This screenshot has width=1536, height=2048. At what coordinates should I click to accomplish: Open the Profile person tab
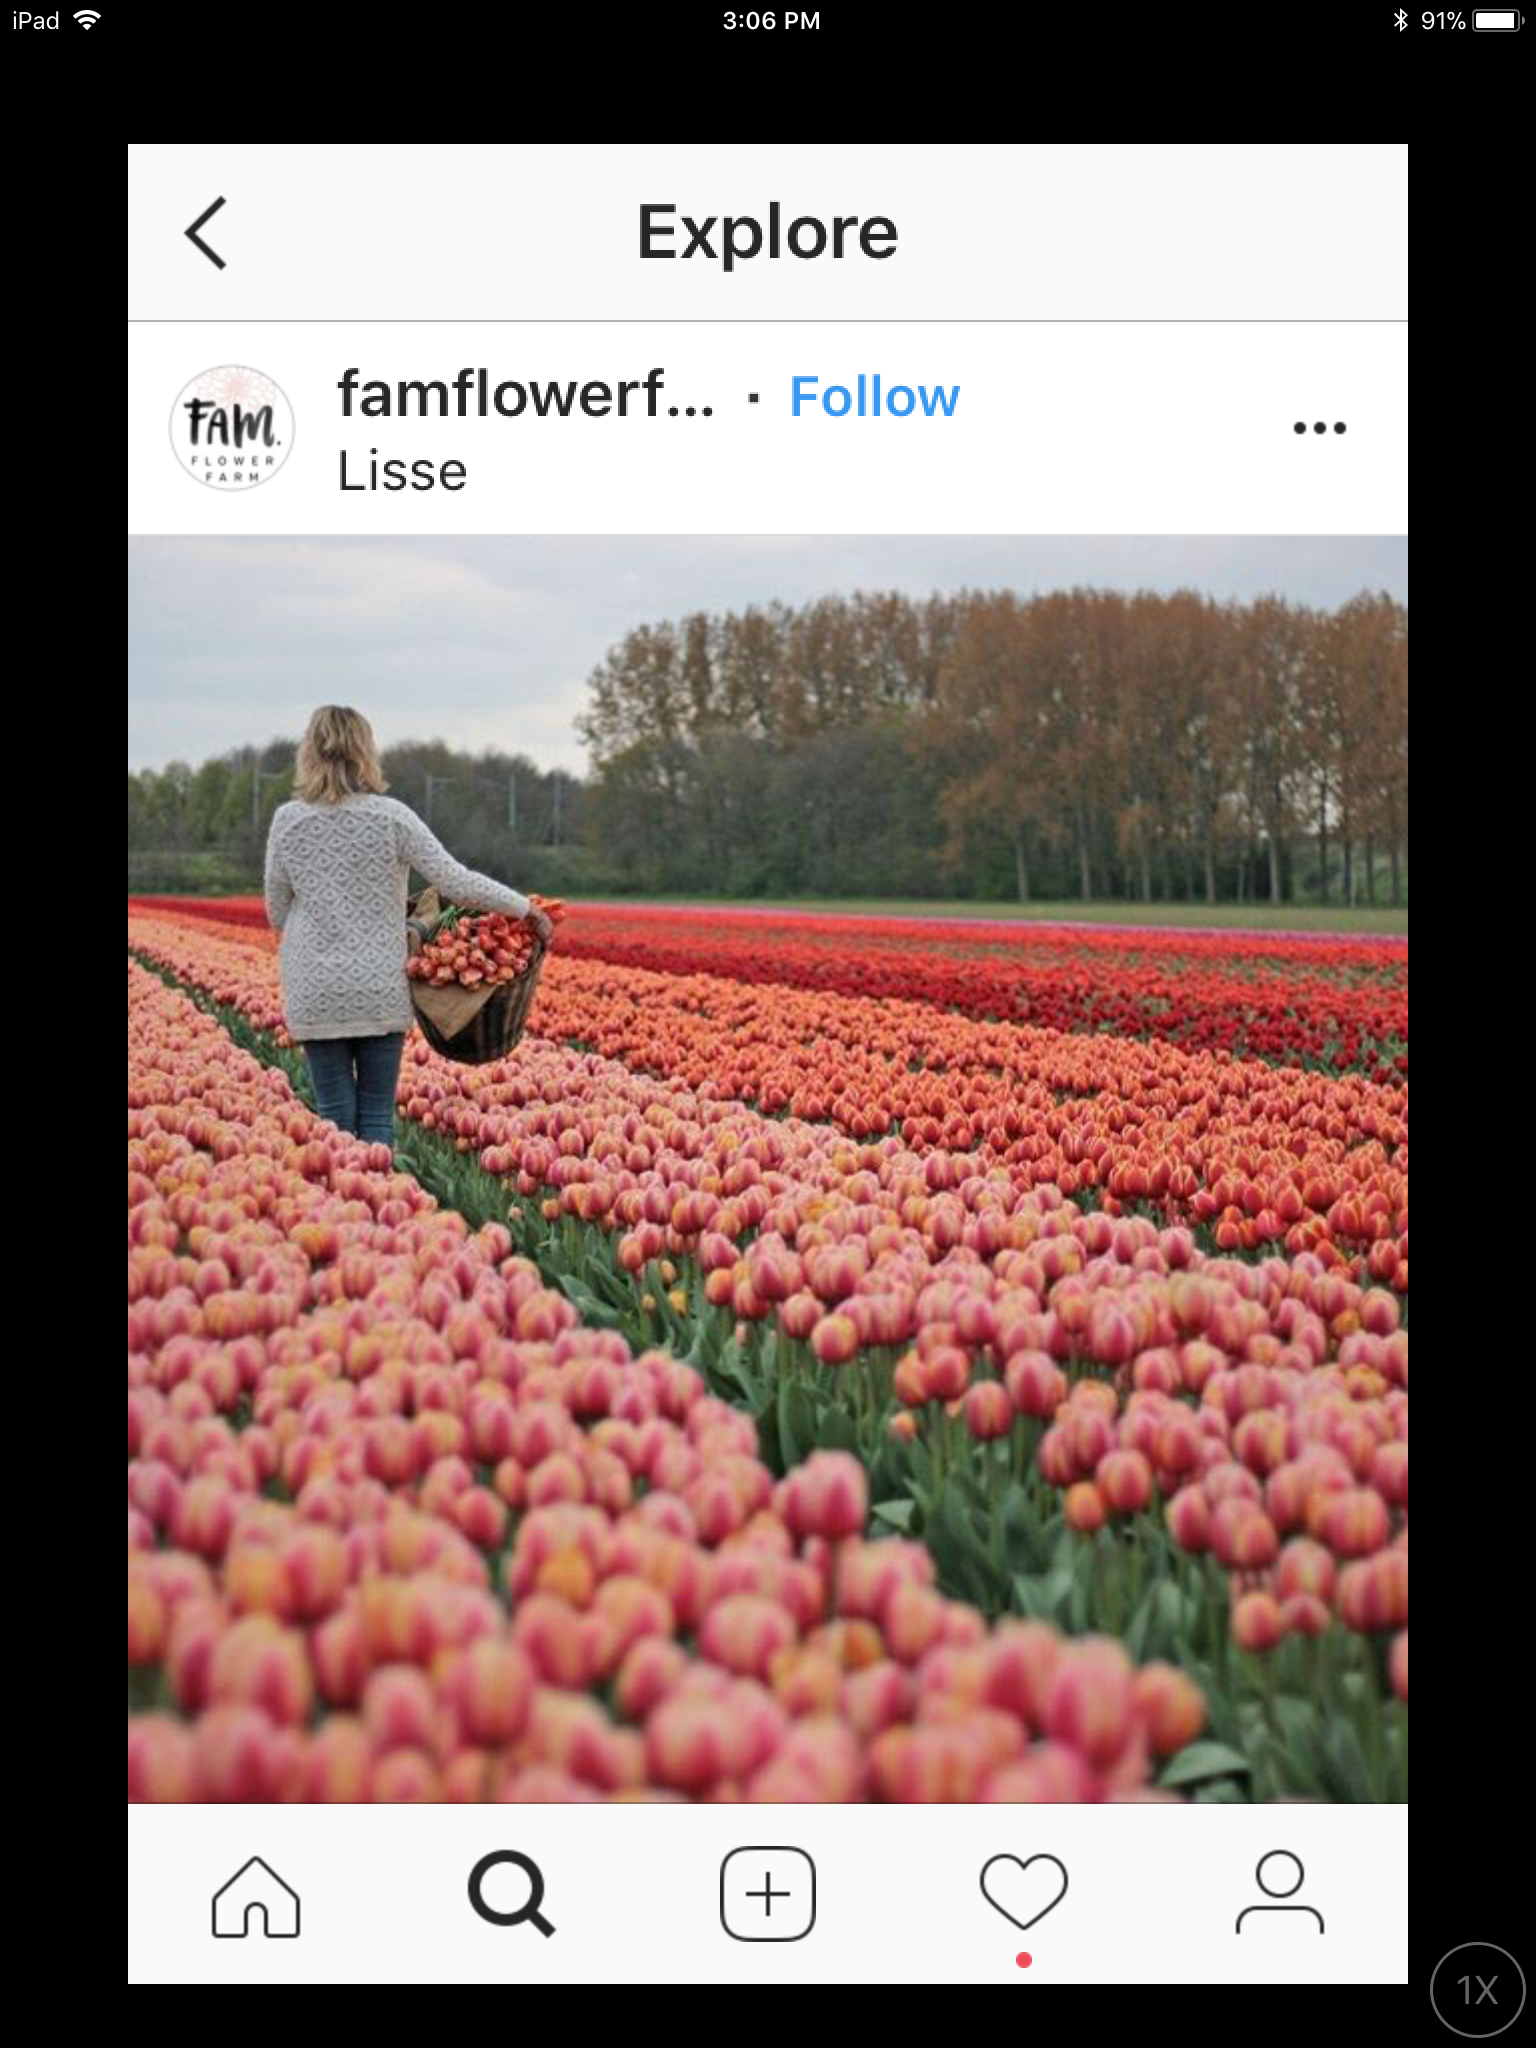pyautogui.click(x=1280, y=1893)
